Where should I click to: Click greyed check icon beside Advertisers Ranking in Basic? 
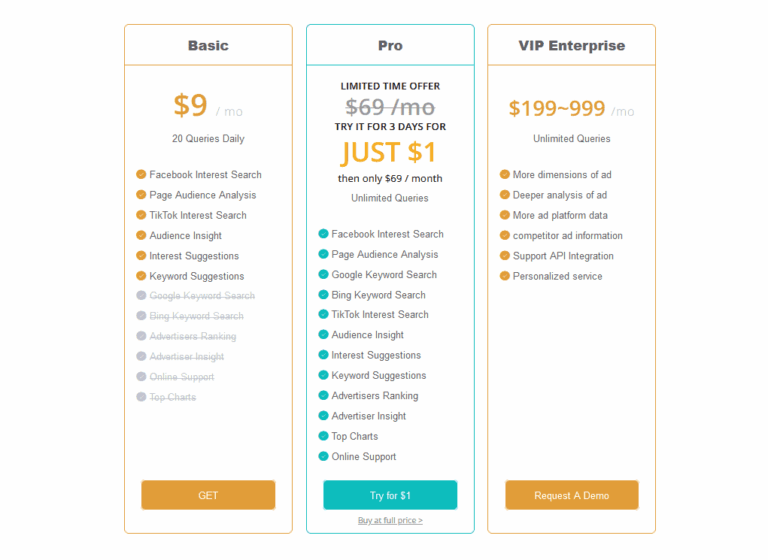pos(141,336)
